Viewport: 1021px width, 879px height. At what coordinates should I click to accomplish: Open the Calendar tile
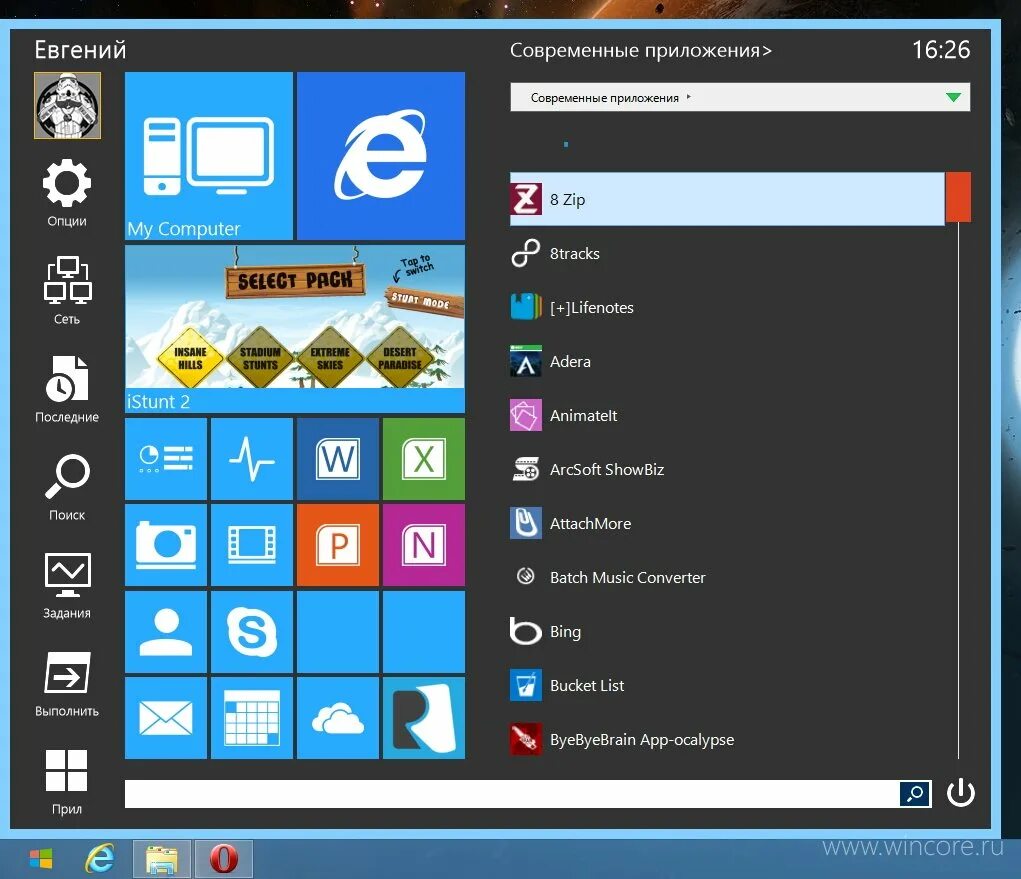click(251, 718)
